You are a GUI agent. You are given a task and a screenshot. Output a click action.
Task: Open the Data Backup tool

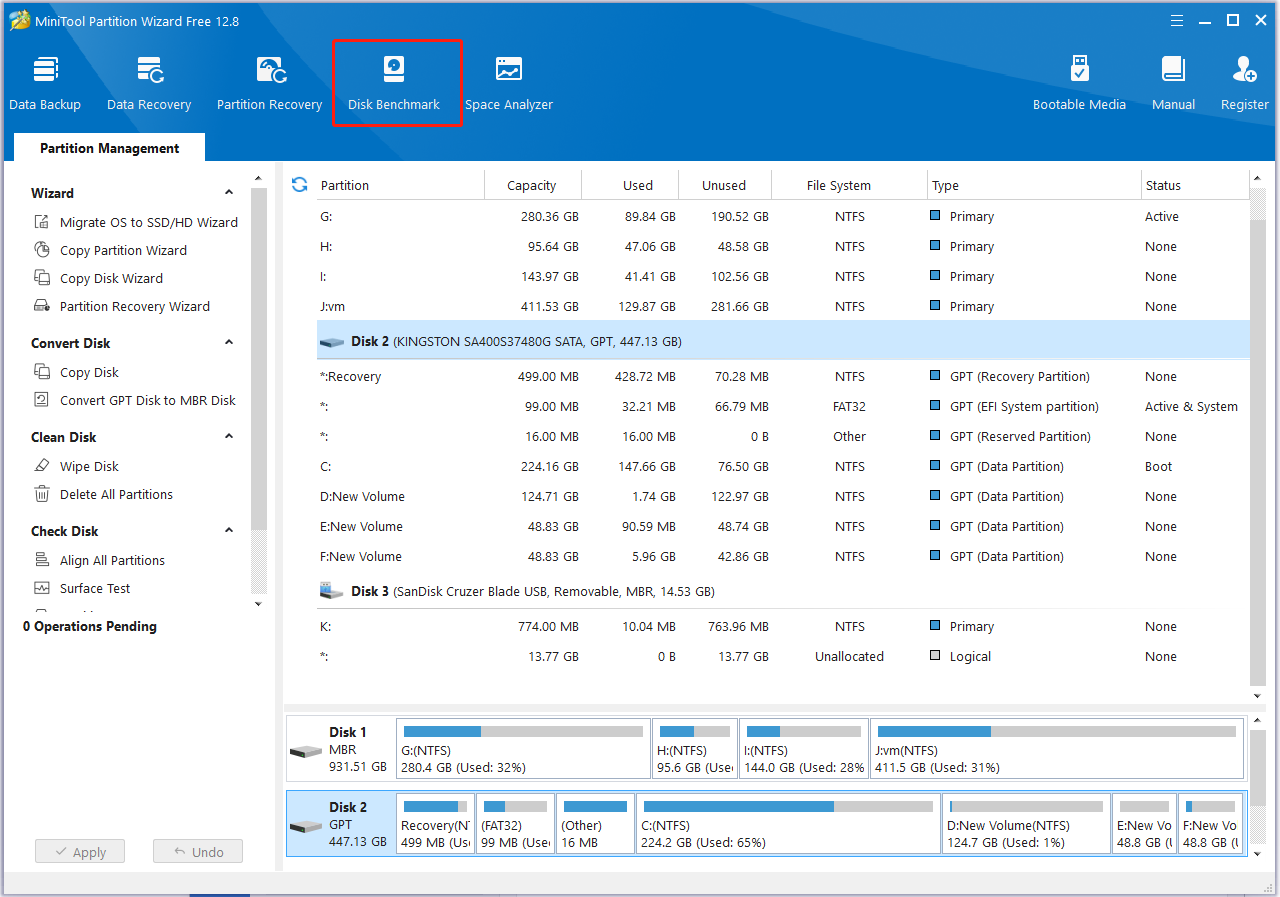[45, 83]
